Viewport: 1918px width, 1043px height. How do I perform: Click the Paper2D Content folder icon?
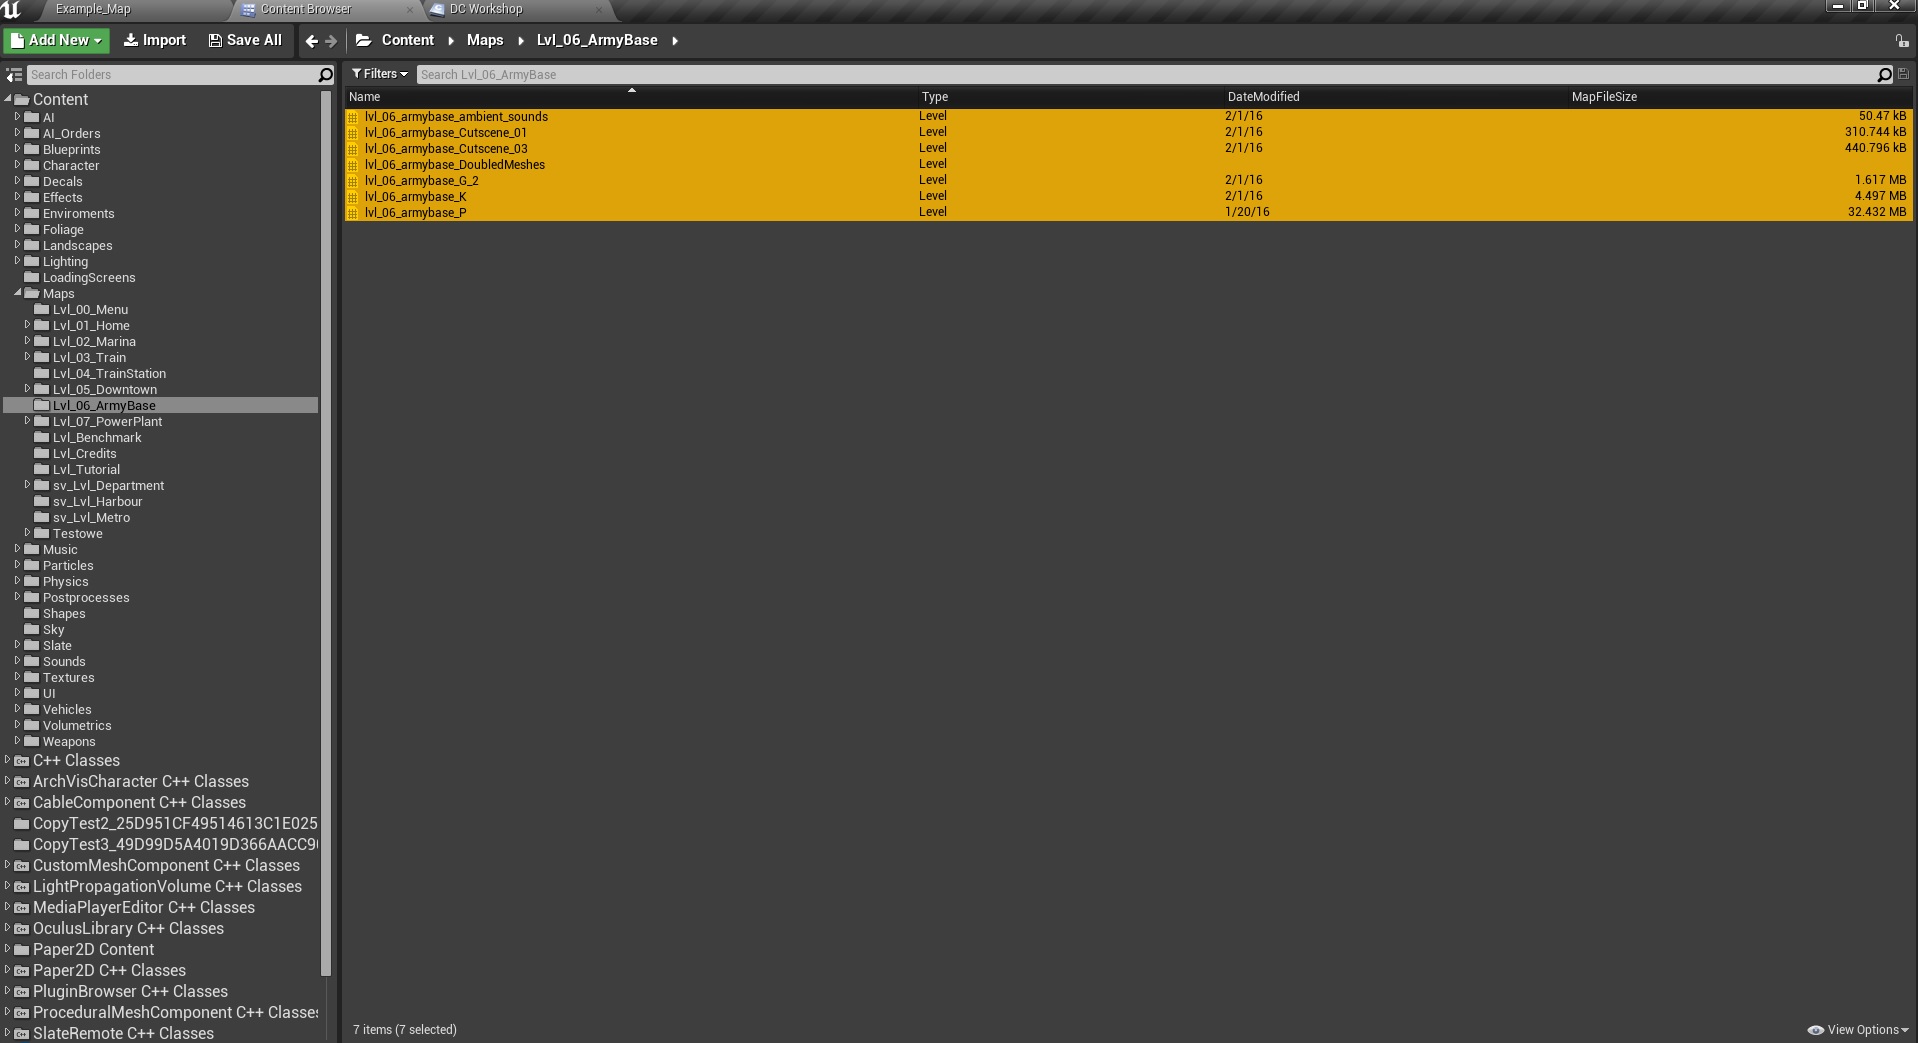21,950
